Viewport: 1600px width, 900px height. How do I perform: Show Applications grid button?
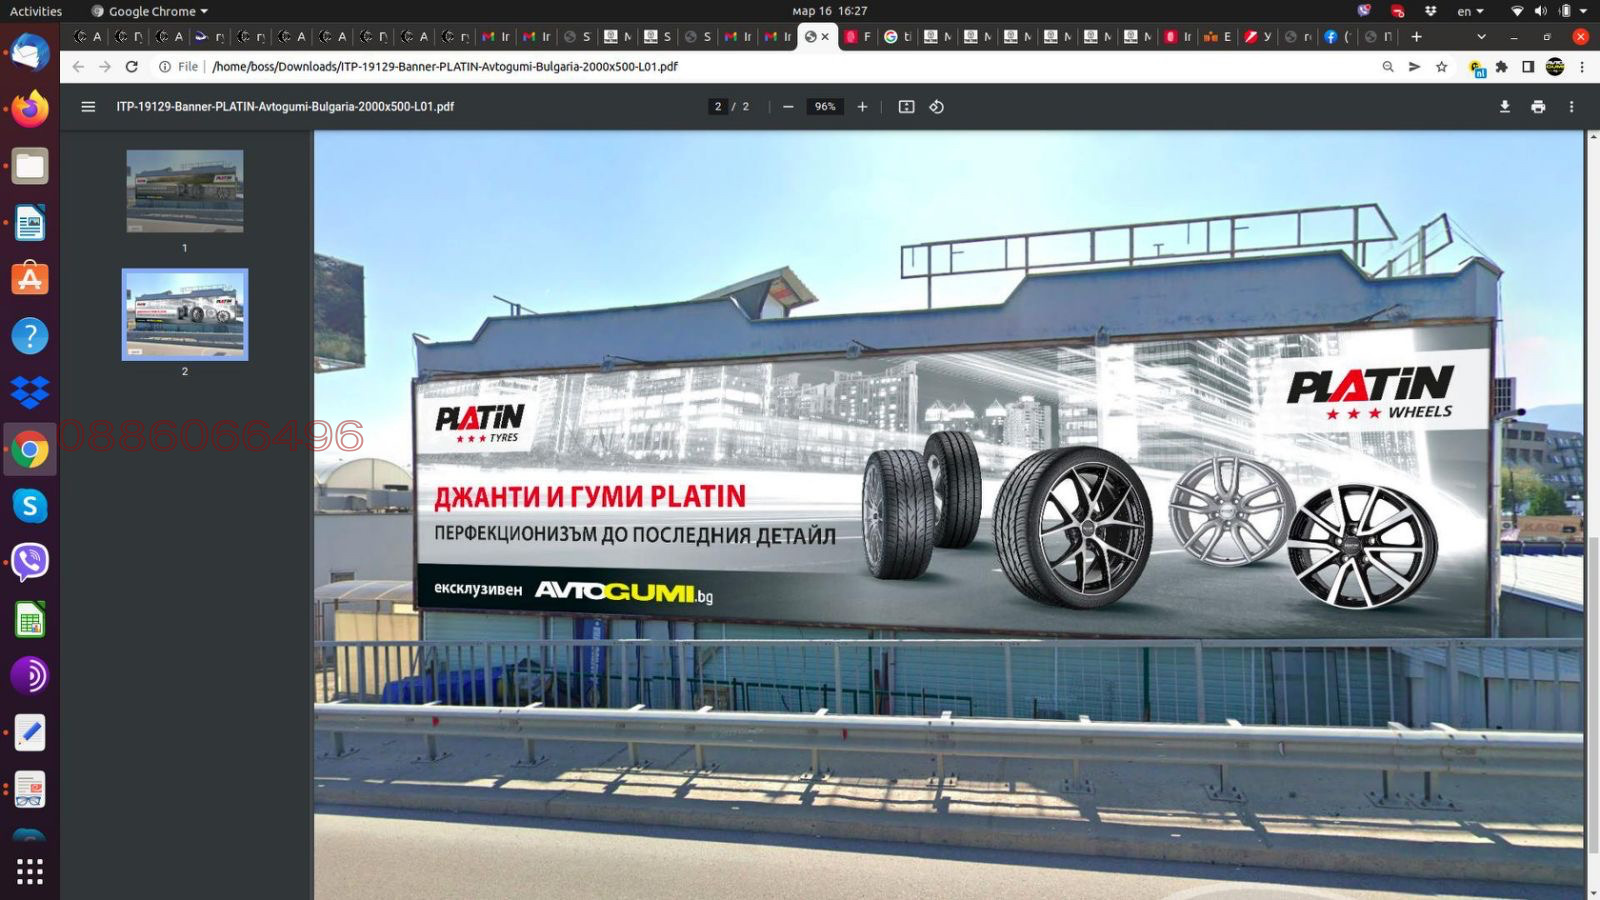29,871
